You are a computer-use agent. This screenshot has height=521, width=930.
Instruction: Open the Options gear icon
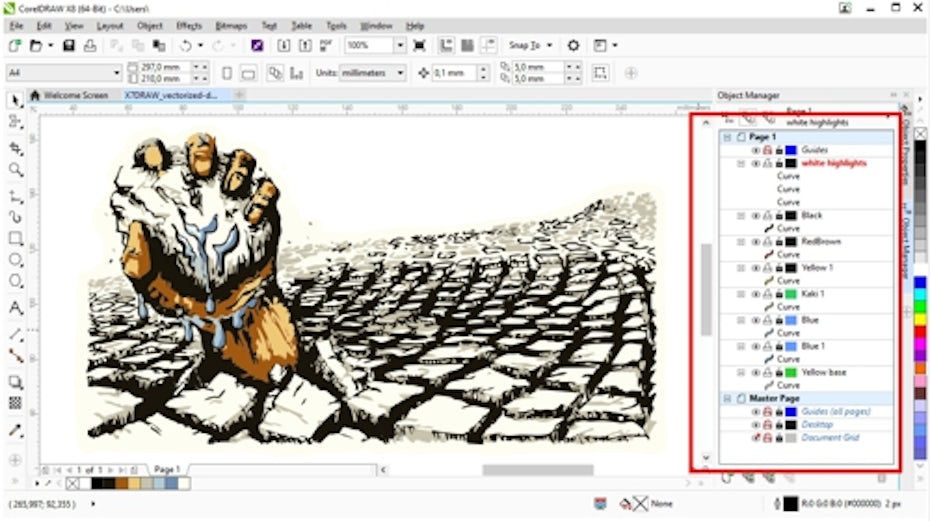(x=573, y=46)
